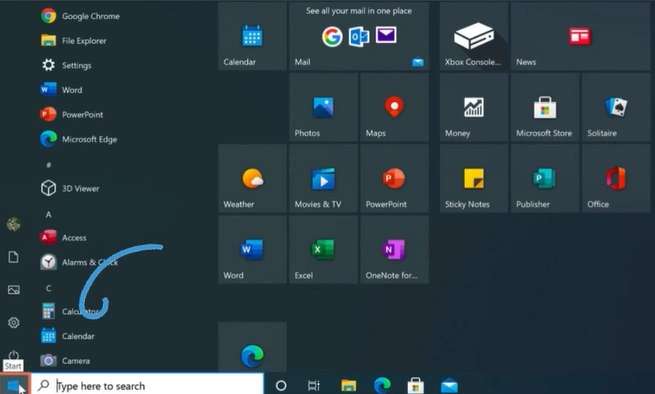Open the user account avatar
This screenshot has height=394, width=655.
(13, 224)
